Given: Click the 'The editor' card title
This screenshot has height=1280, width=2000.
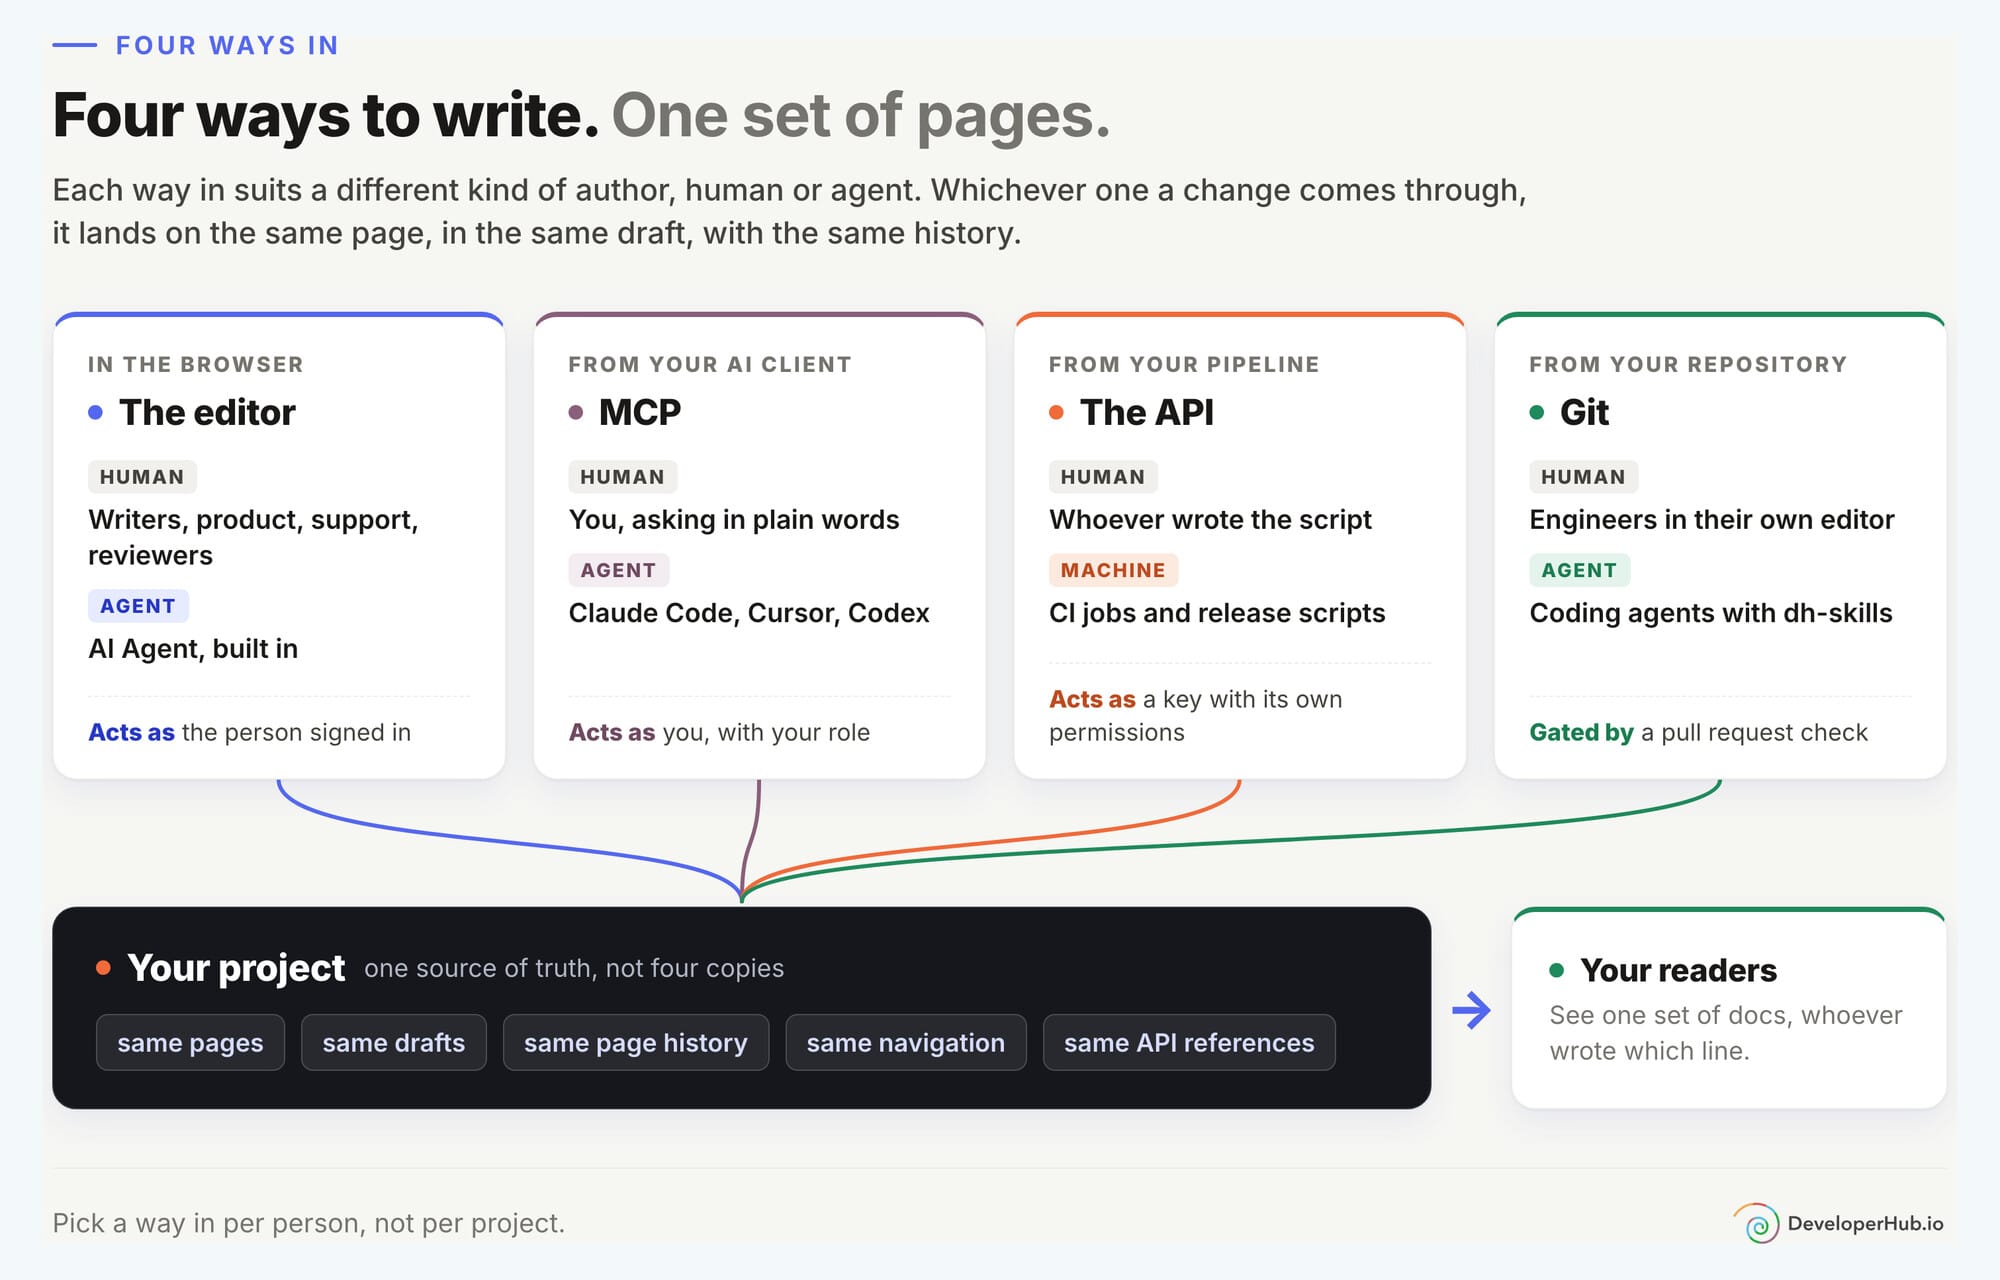Looking at the screenshot, I should pos(207,412).
